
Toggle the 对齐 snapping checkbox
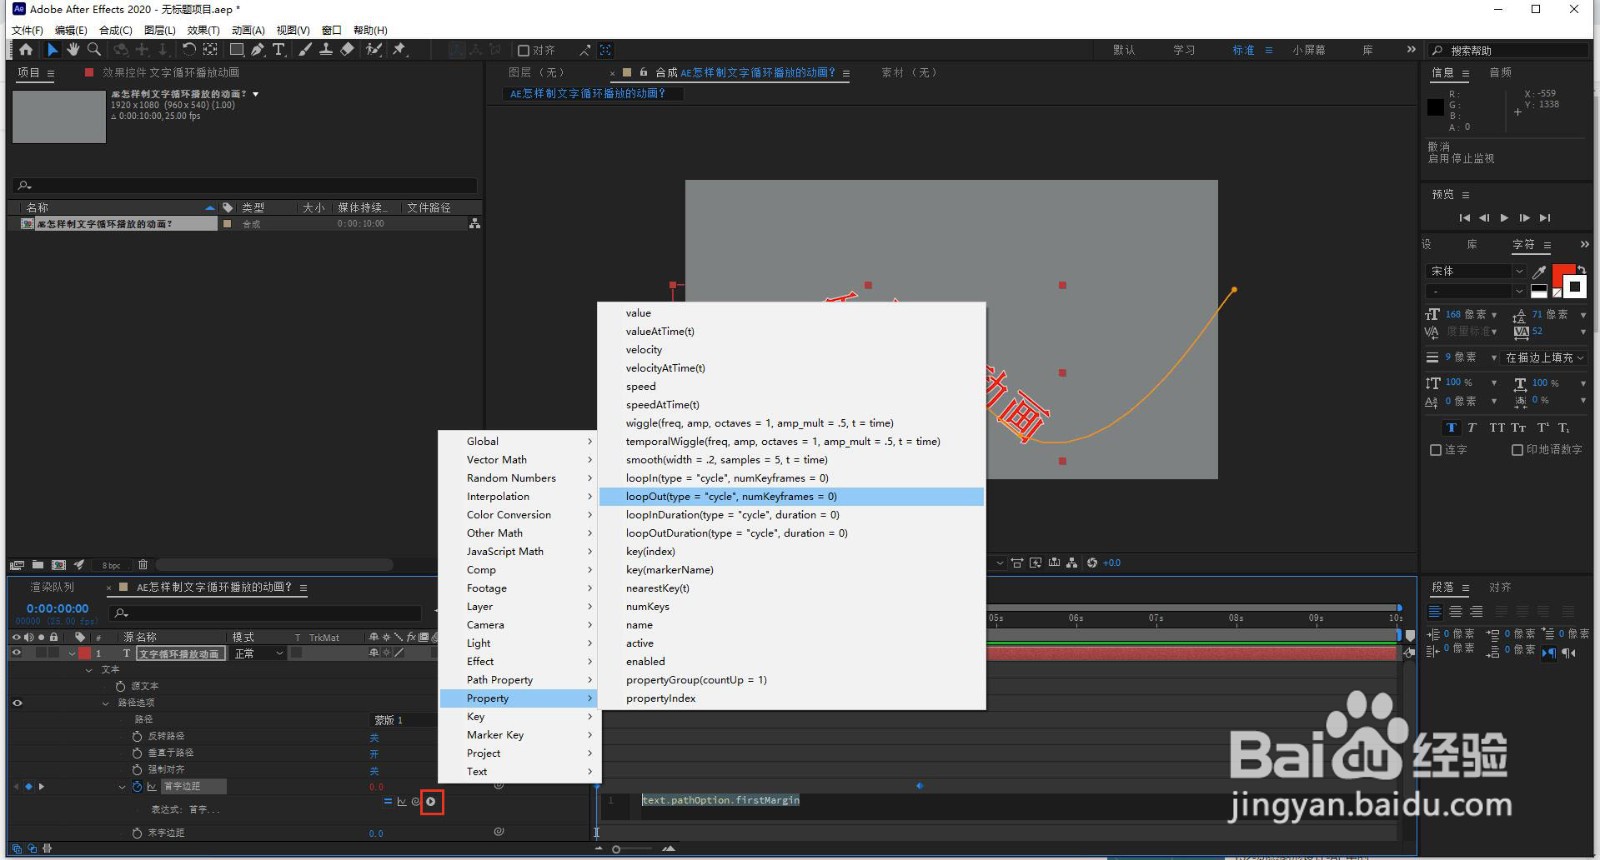[523, 50]
